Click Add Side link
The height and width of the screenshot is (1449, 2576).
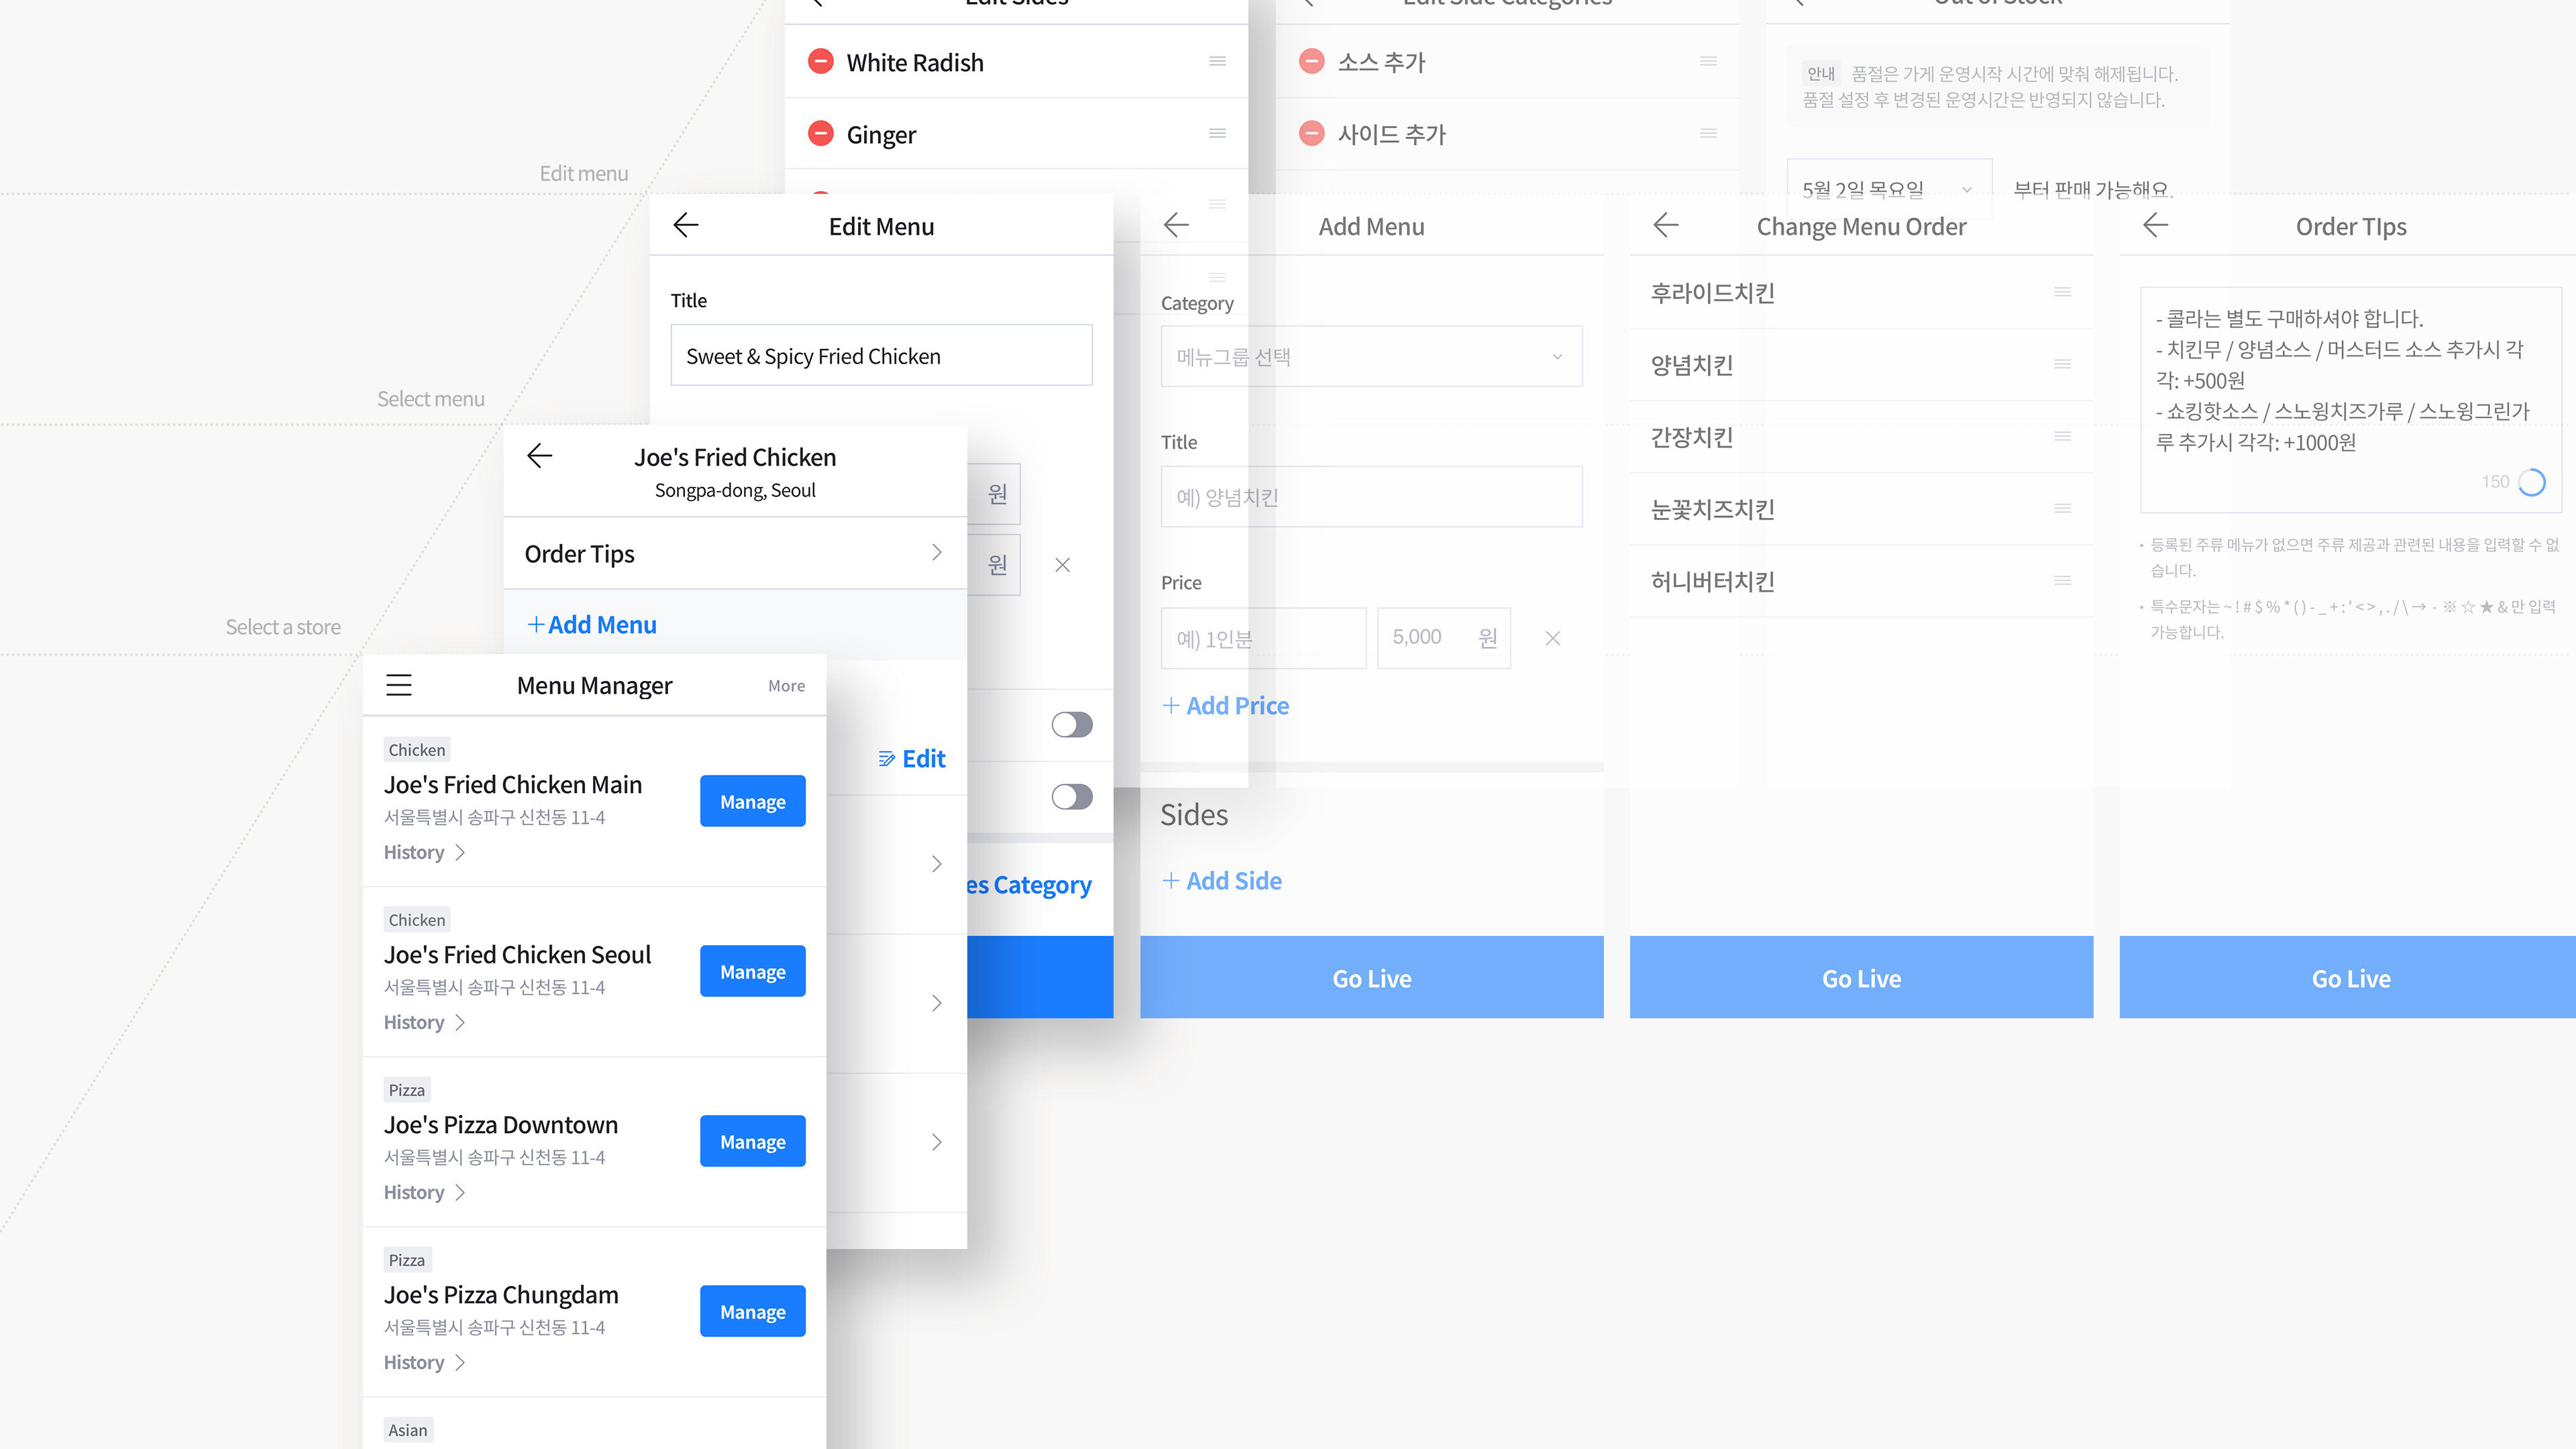[1222, 881]
